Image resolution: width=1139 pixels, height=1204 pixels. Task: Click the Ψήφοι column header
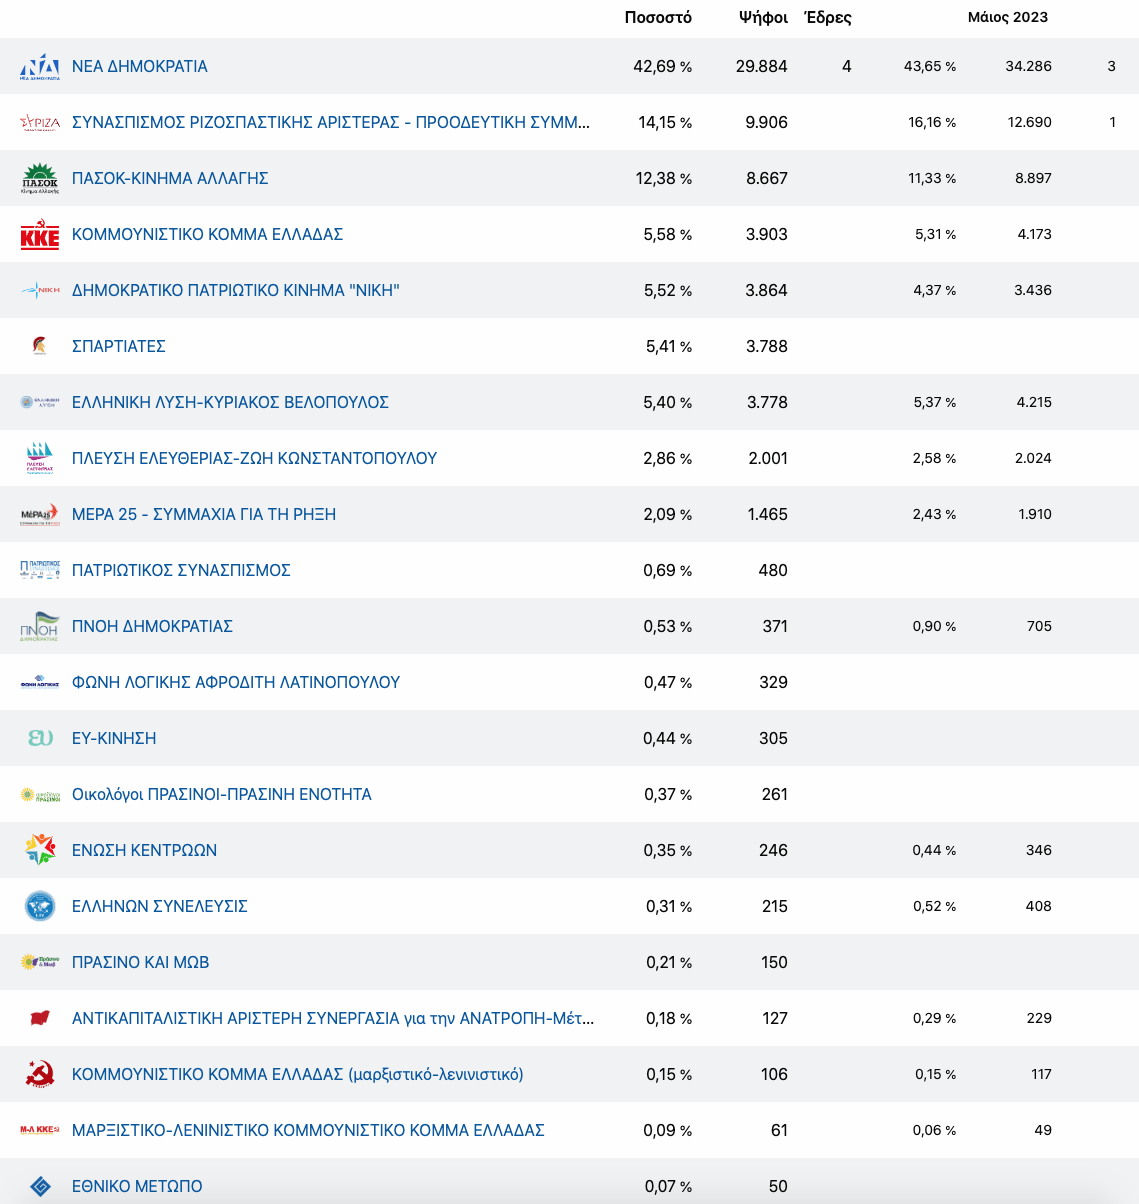[x=763, y=17]
